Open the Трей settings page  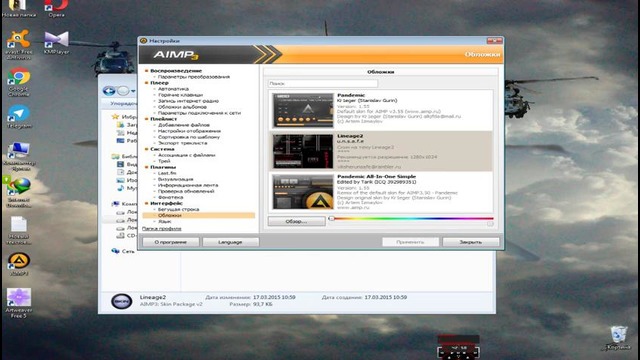point(164,161)
